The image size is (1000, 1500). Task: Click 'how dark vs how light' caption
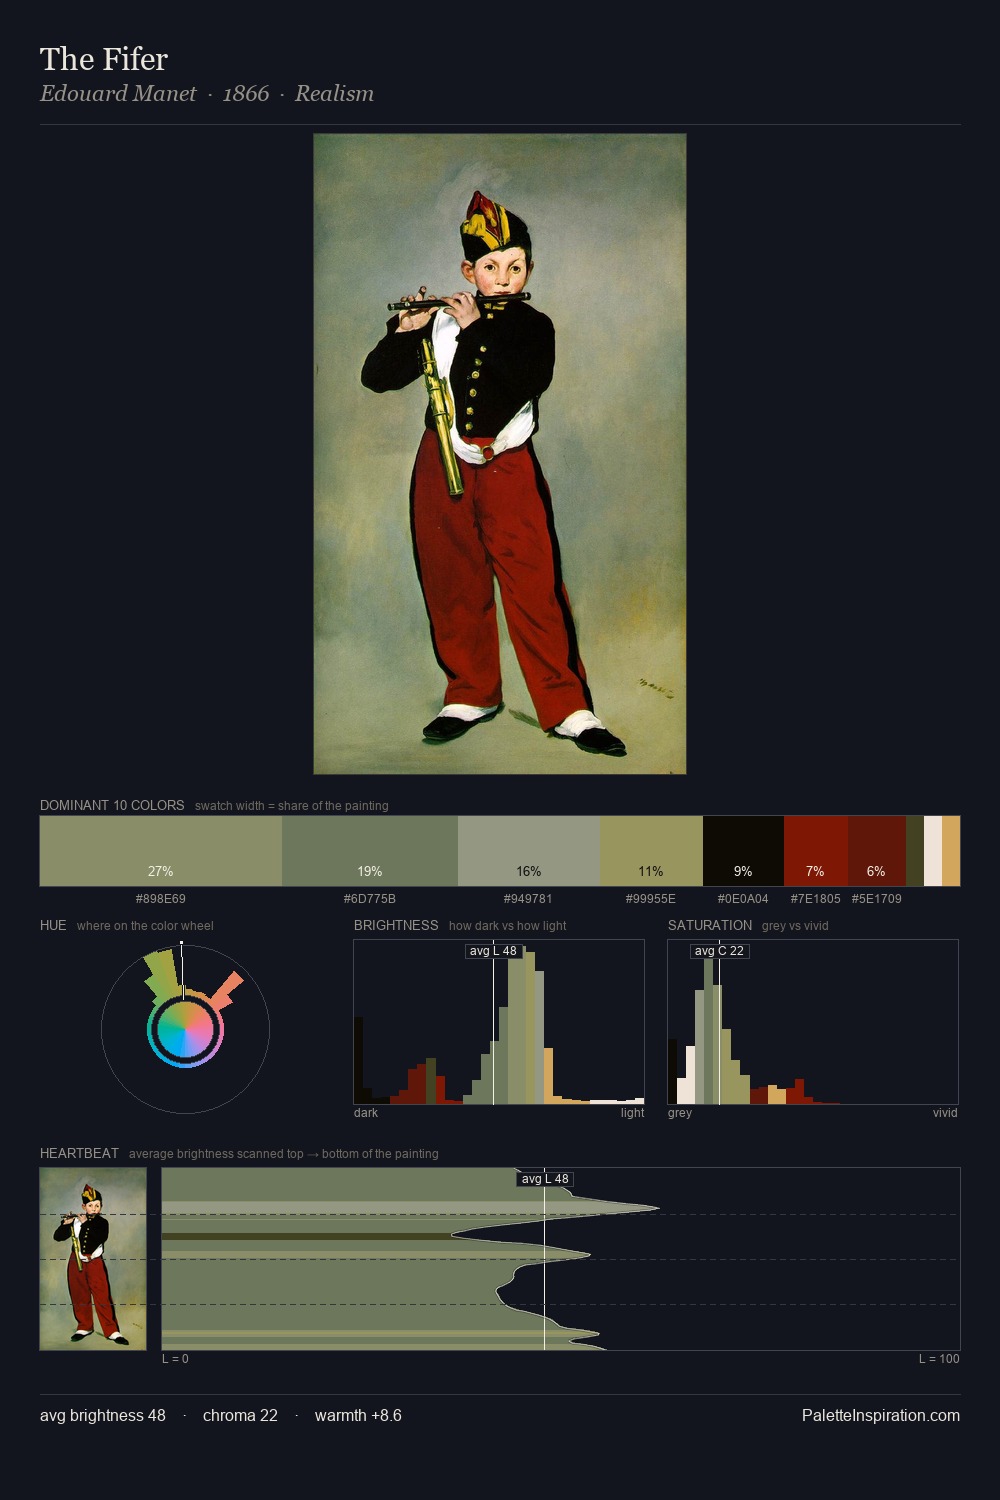tap(507, 926)
